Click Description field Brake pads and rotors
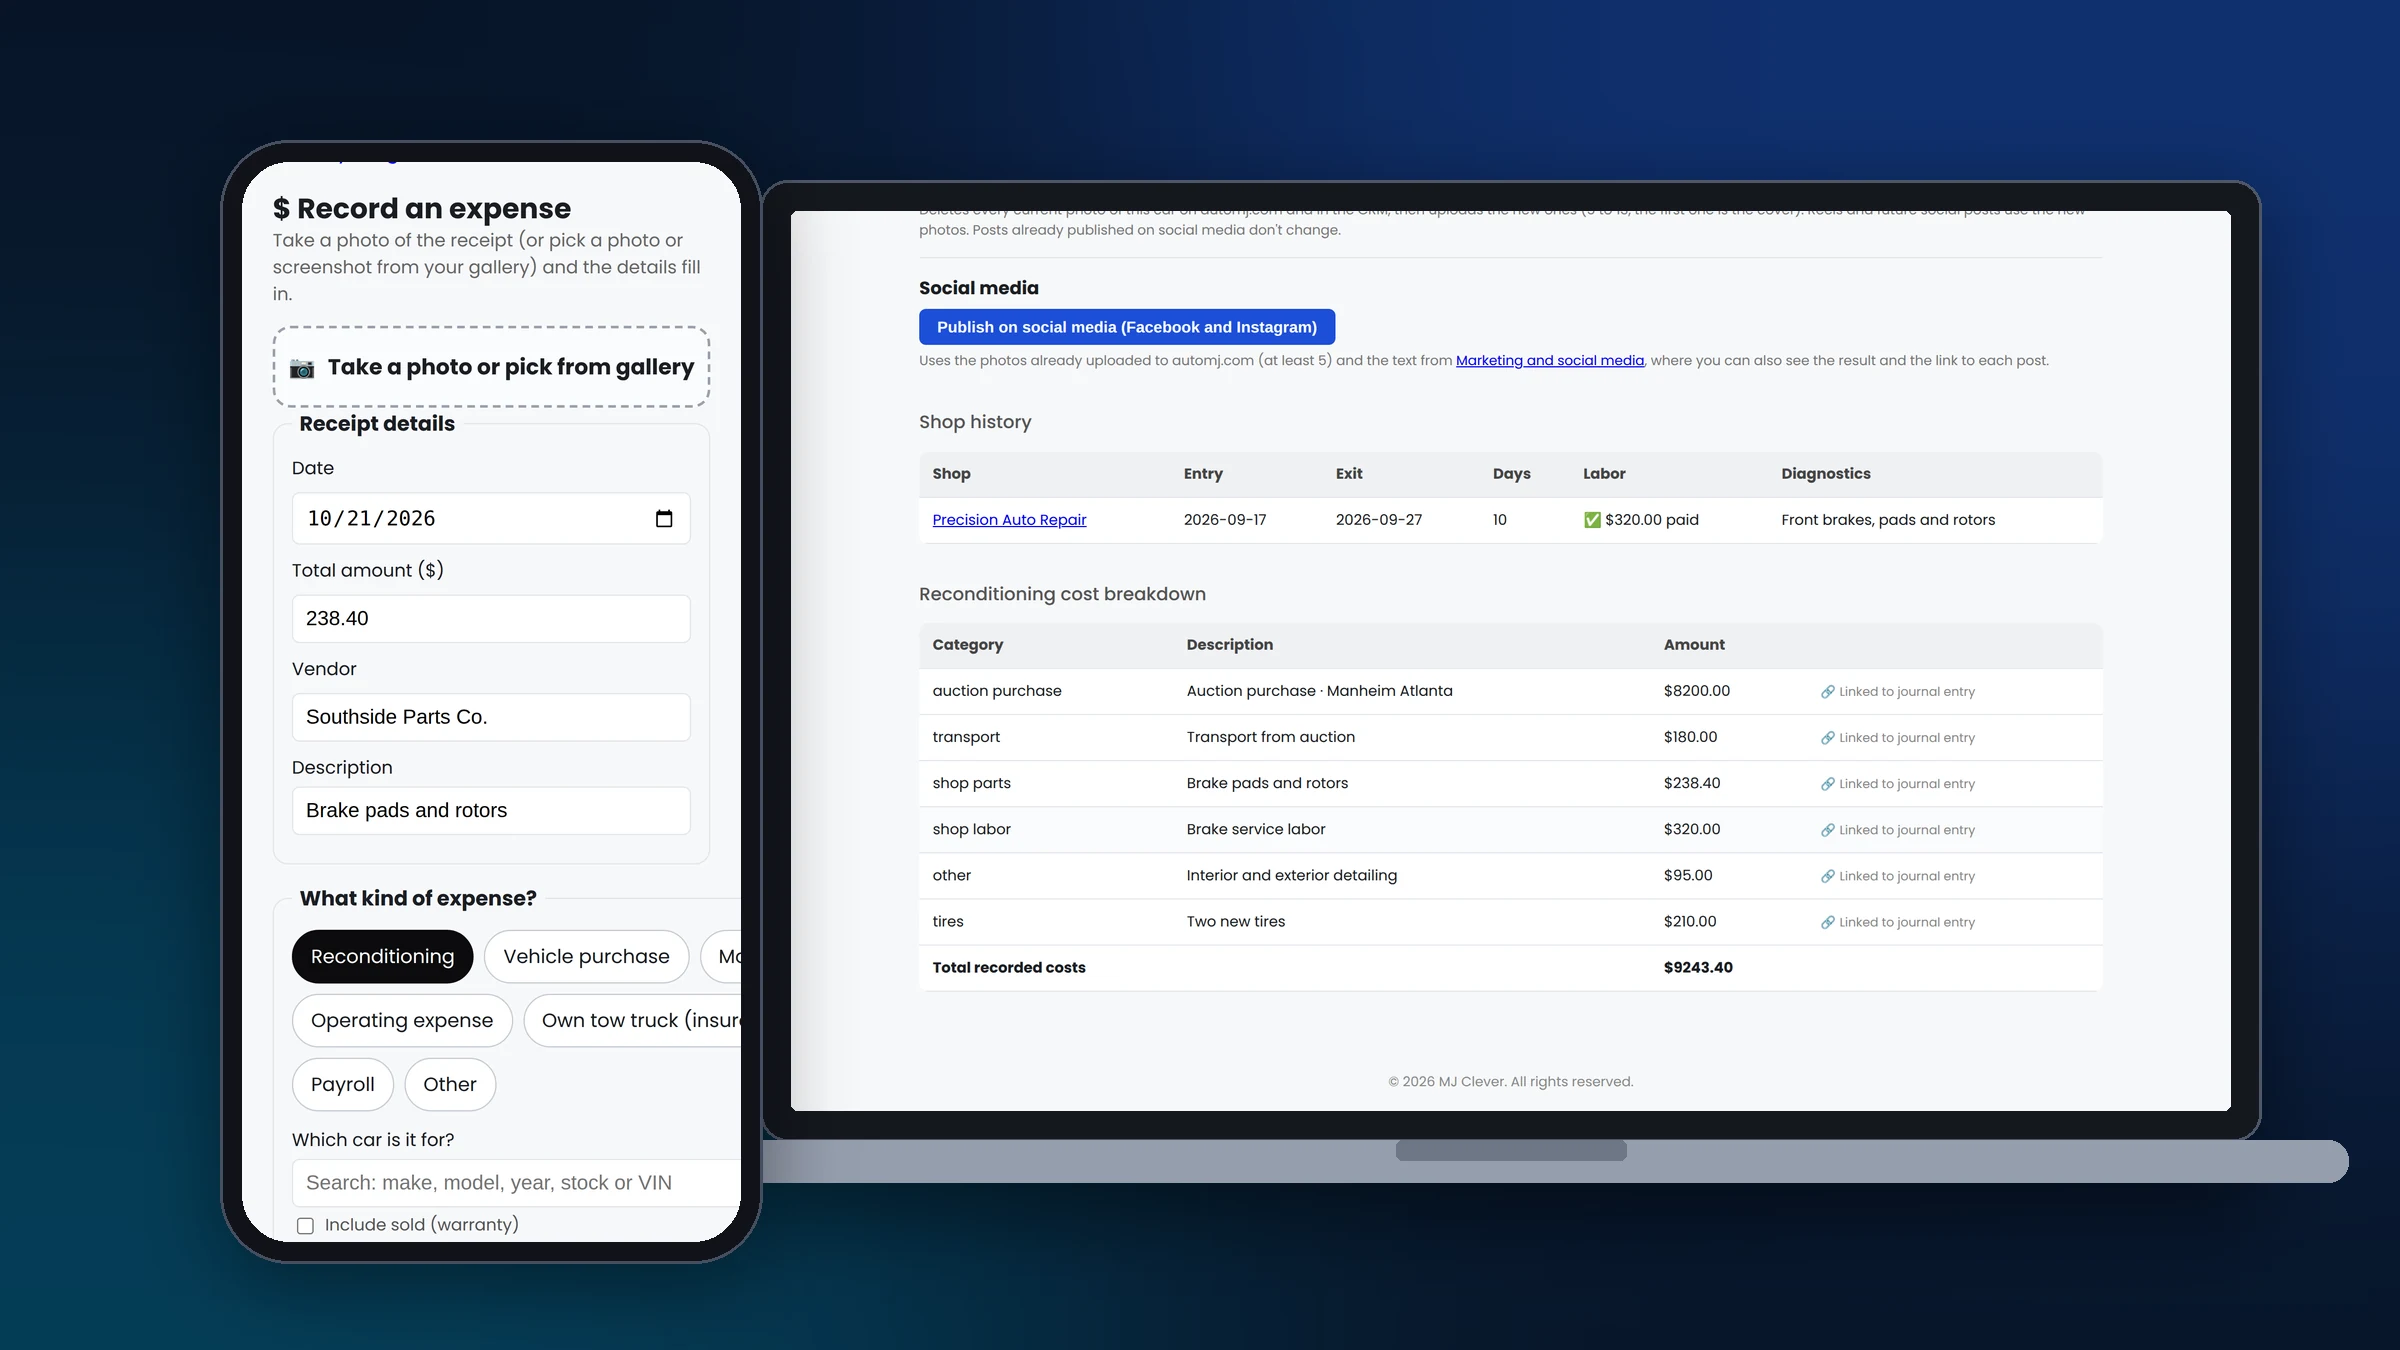Viewport: 2400px width, 1350px height. 491,810
